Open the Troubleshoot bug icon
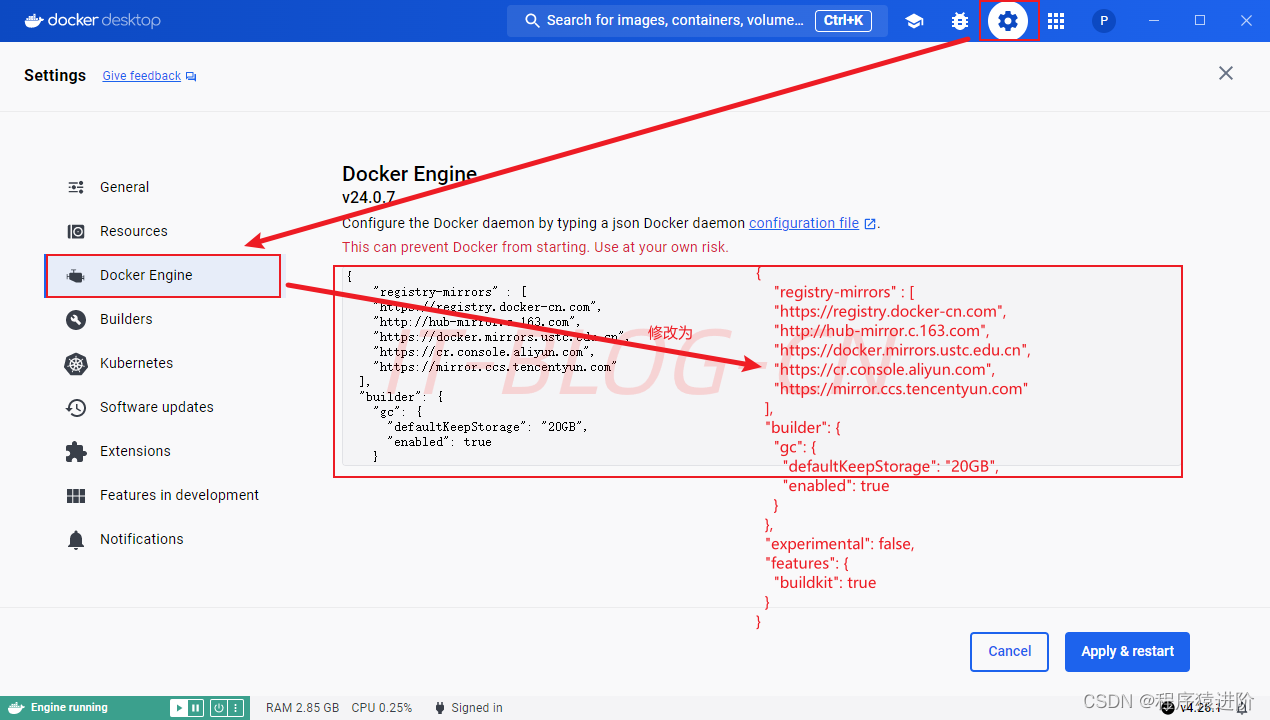Image resolution: width=1270 pixels, height=720 pixels. [960, 21]
